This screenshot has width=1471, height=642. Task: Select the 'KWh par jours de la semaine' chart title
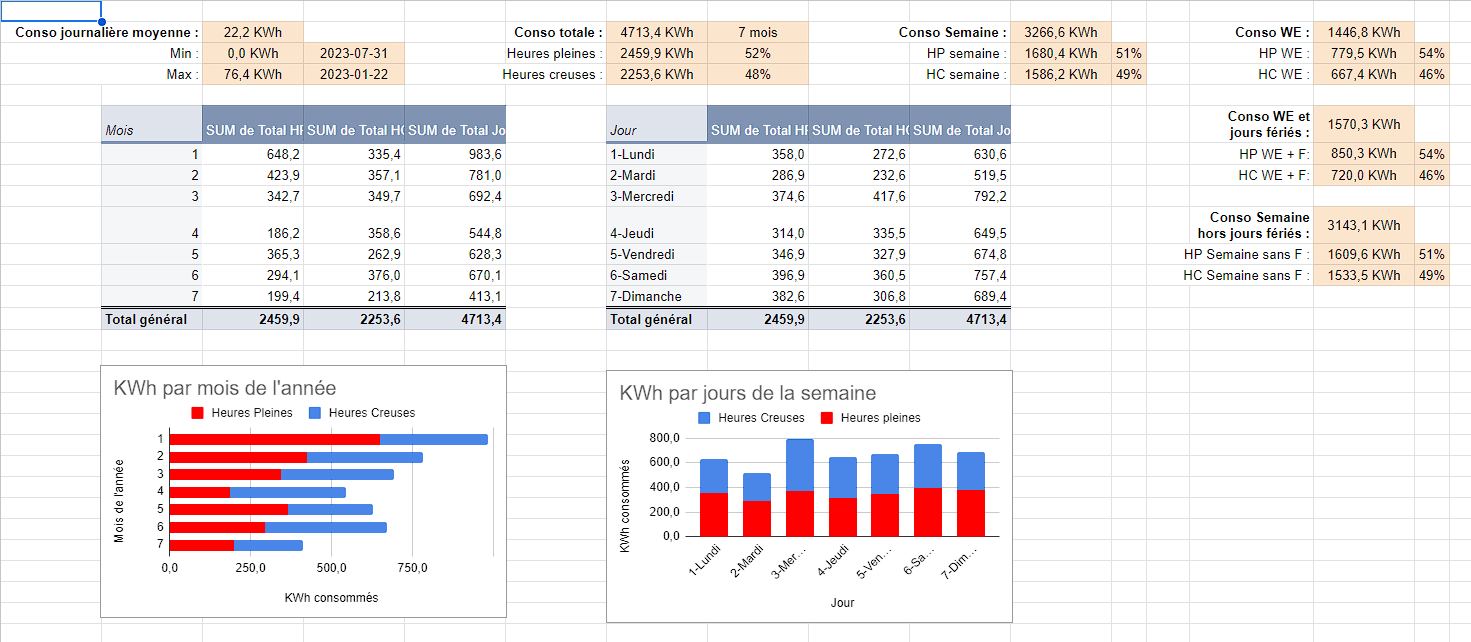[748, 394]
